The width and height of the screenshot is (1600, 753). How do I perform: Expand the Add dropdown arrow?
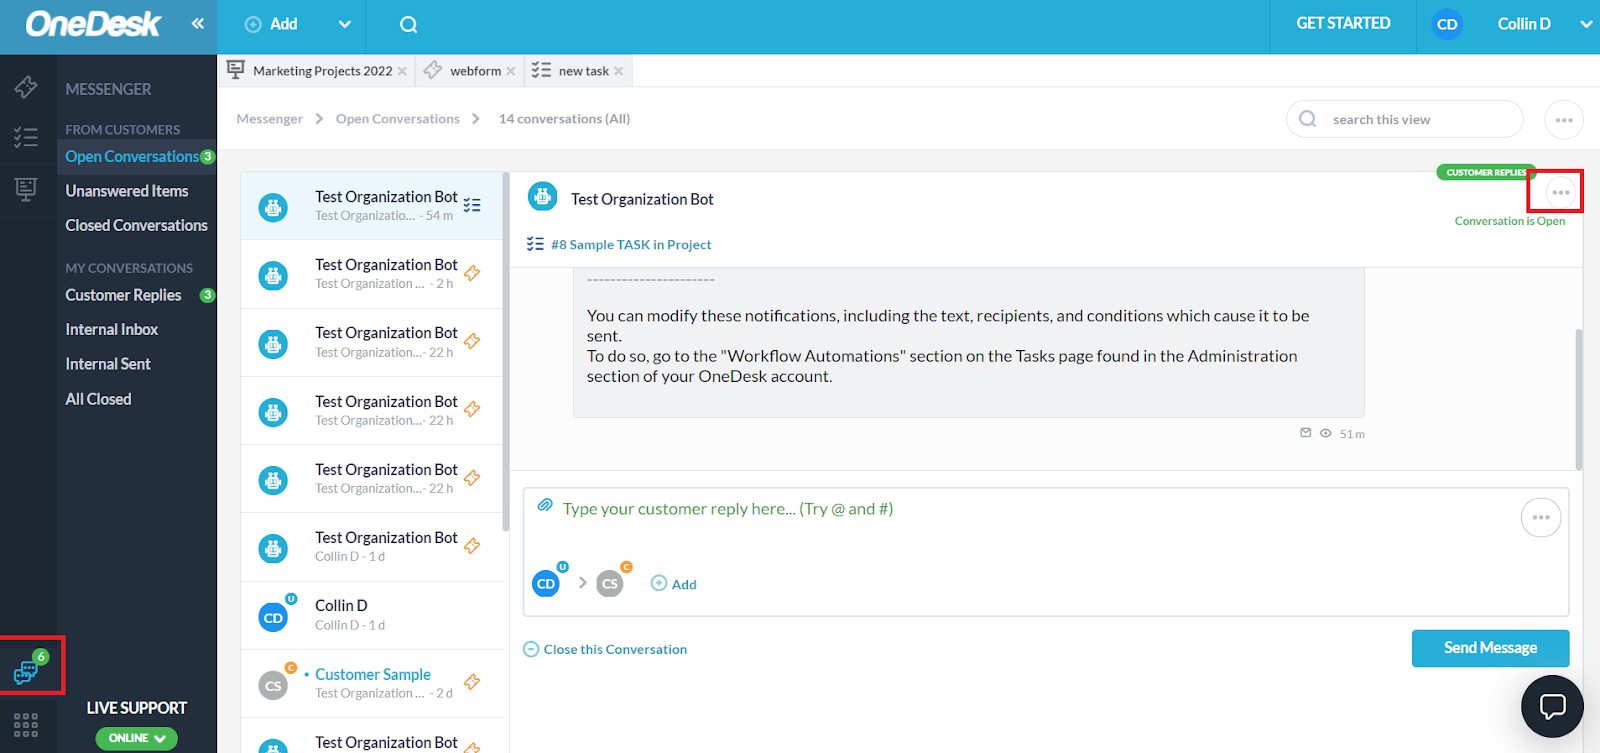(x=345, y=24)
